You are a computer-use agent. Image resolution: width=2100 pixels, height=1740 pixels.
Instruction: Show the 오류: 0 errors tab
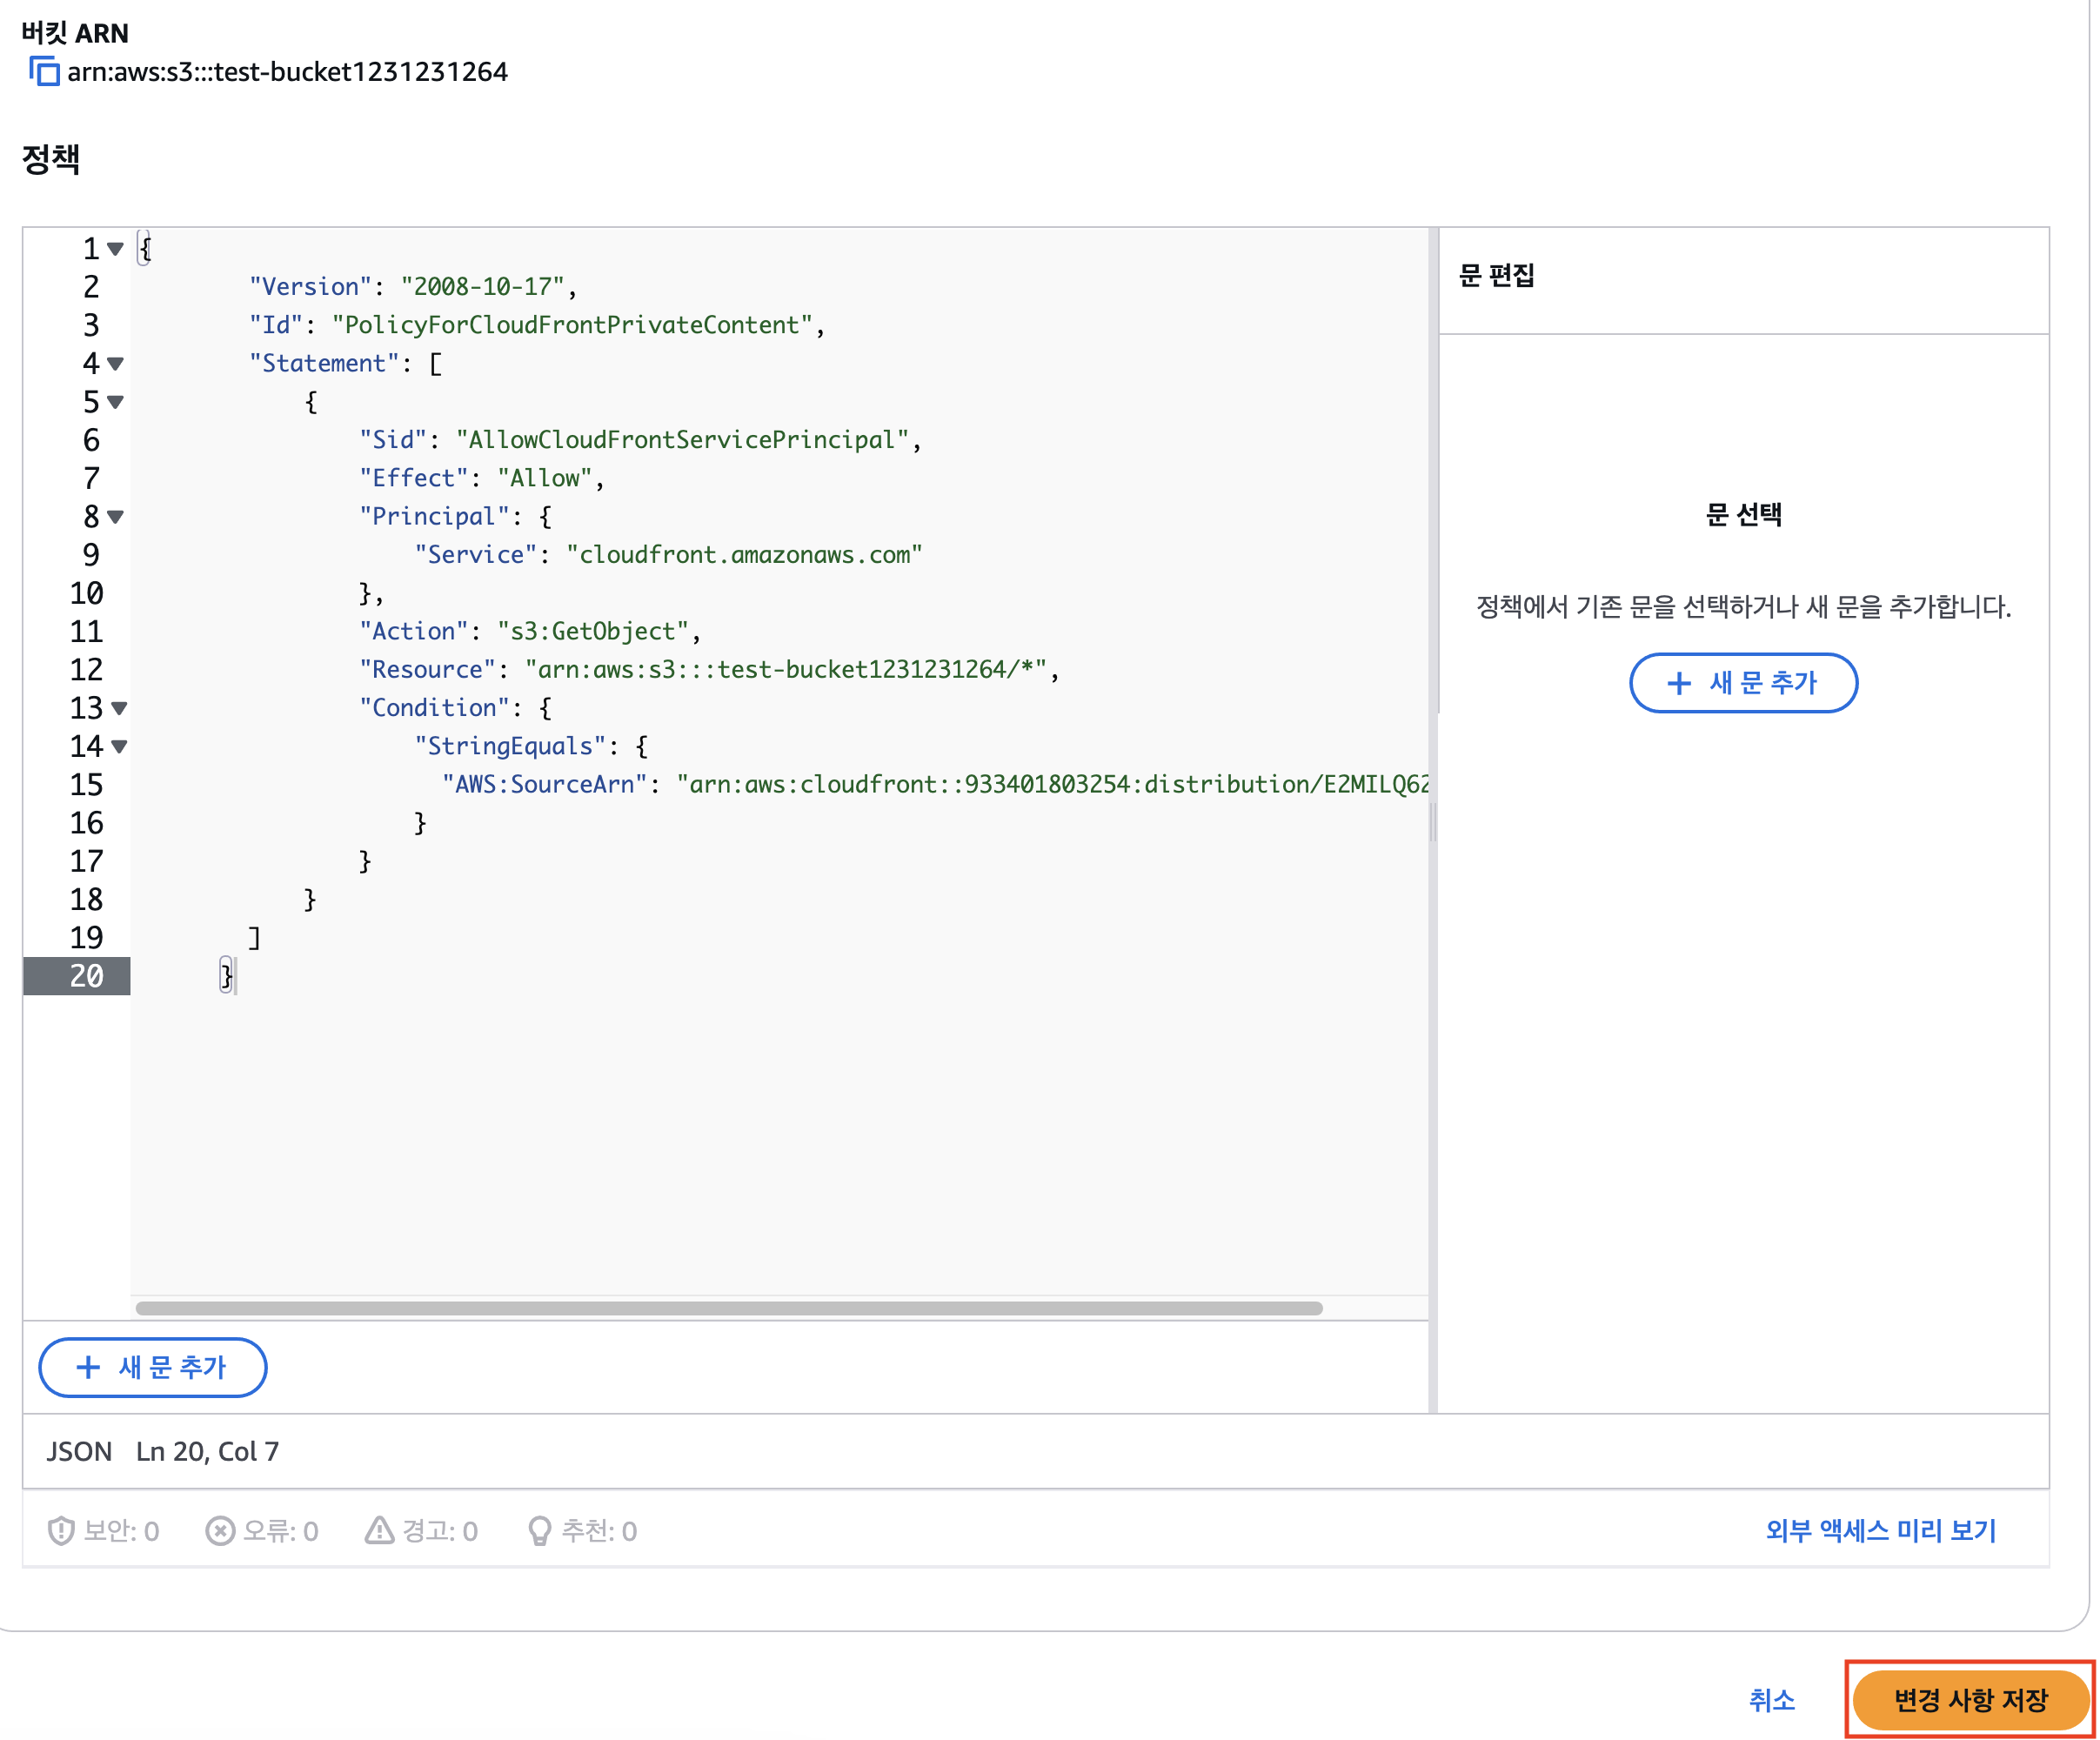[x=280, y=1530]
